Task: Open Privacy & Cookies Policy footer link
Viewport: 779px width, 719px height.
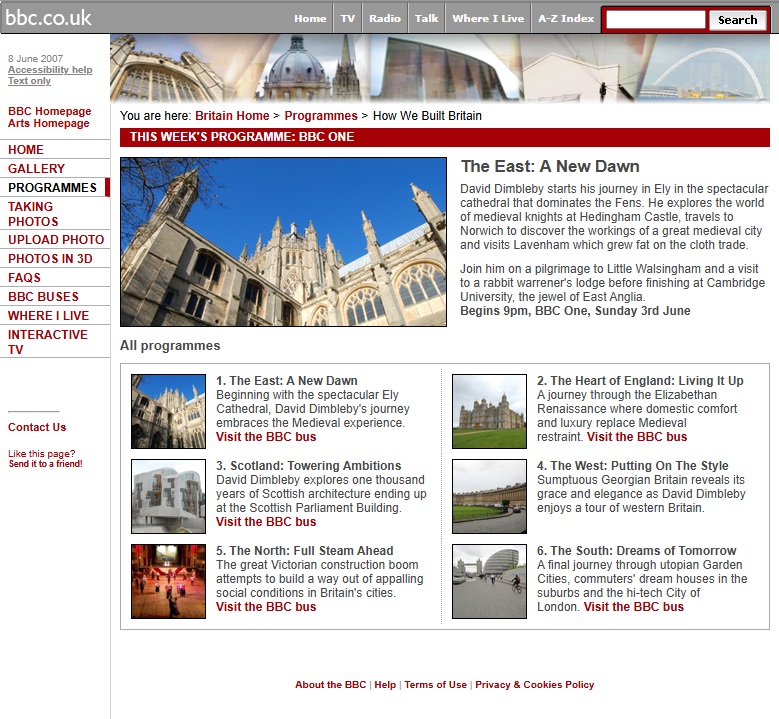Action: click(x=534, y=685)
